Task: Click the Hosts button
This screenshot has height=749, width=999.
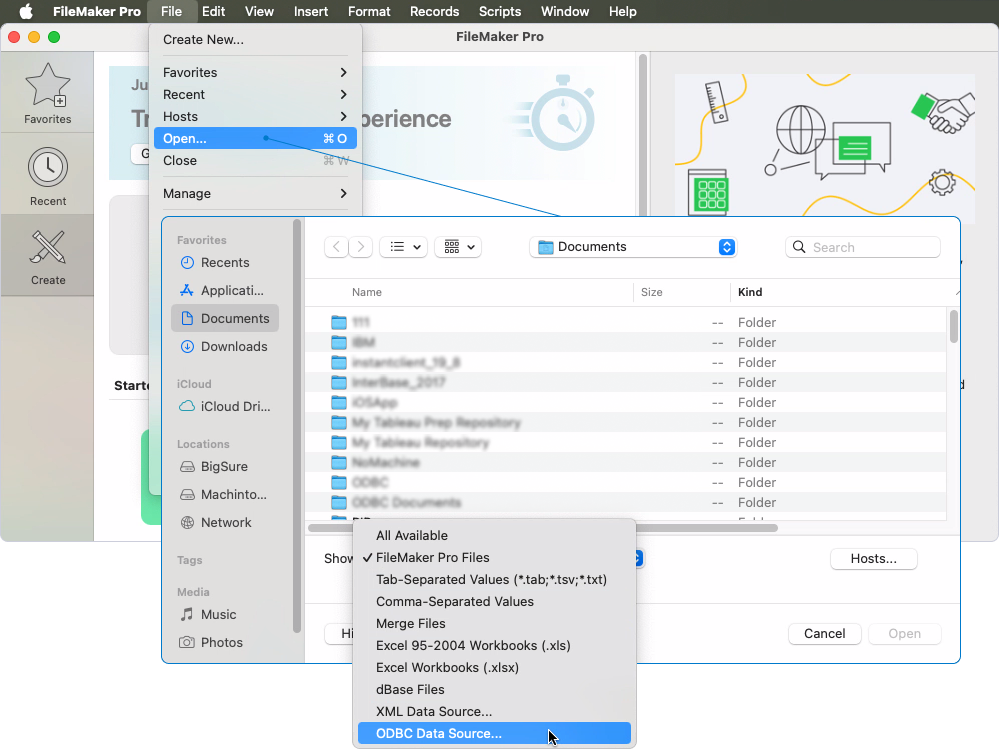Action: coord(873,558)
